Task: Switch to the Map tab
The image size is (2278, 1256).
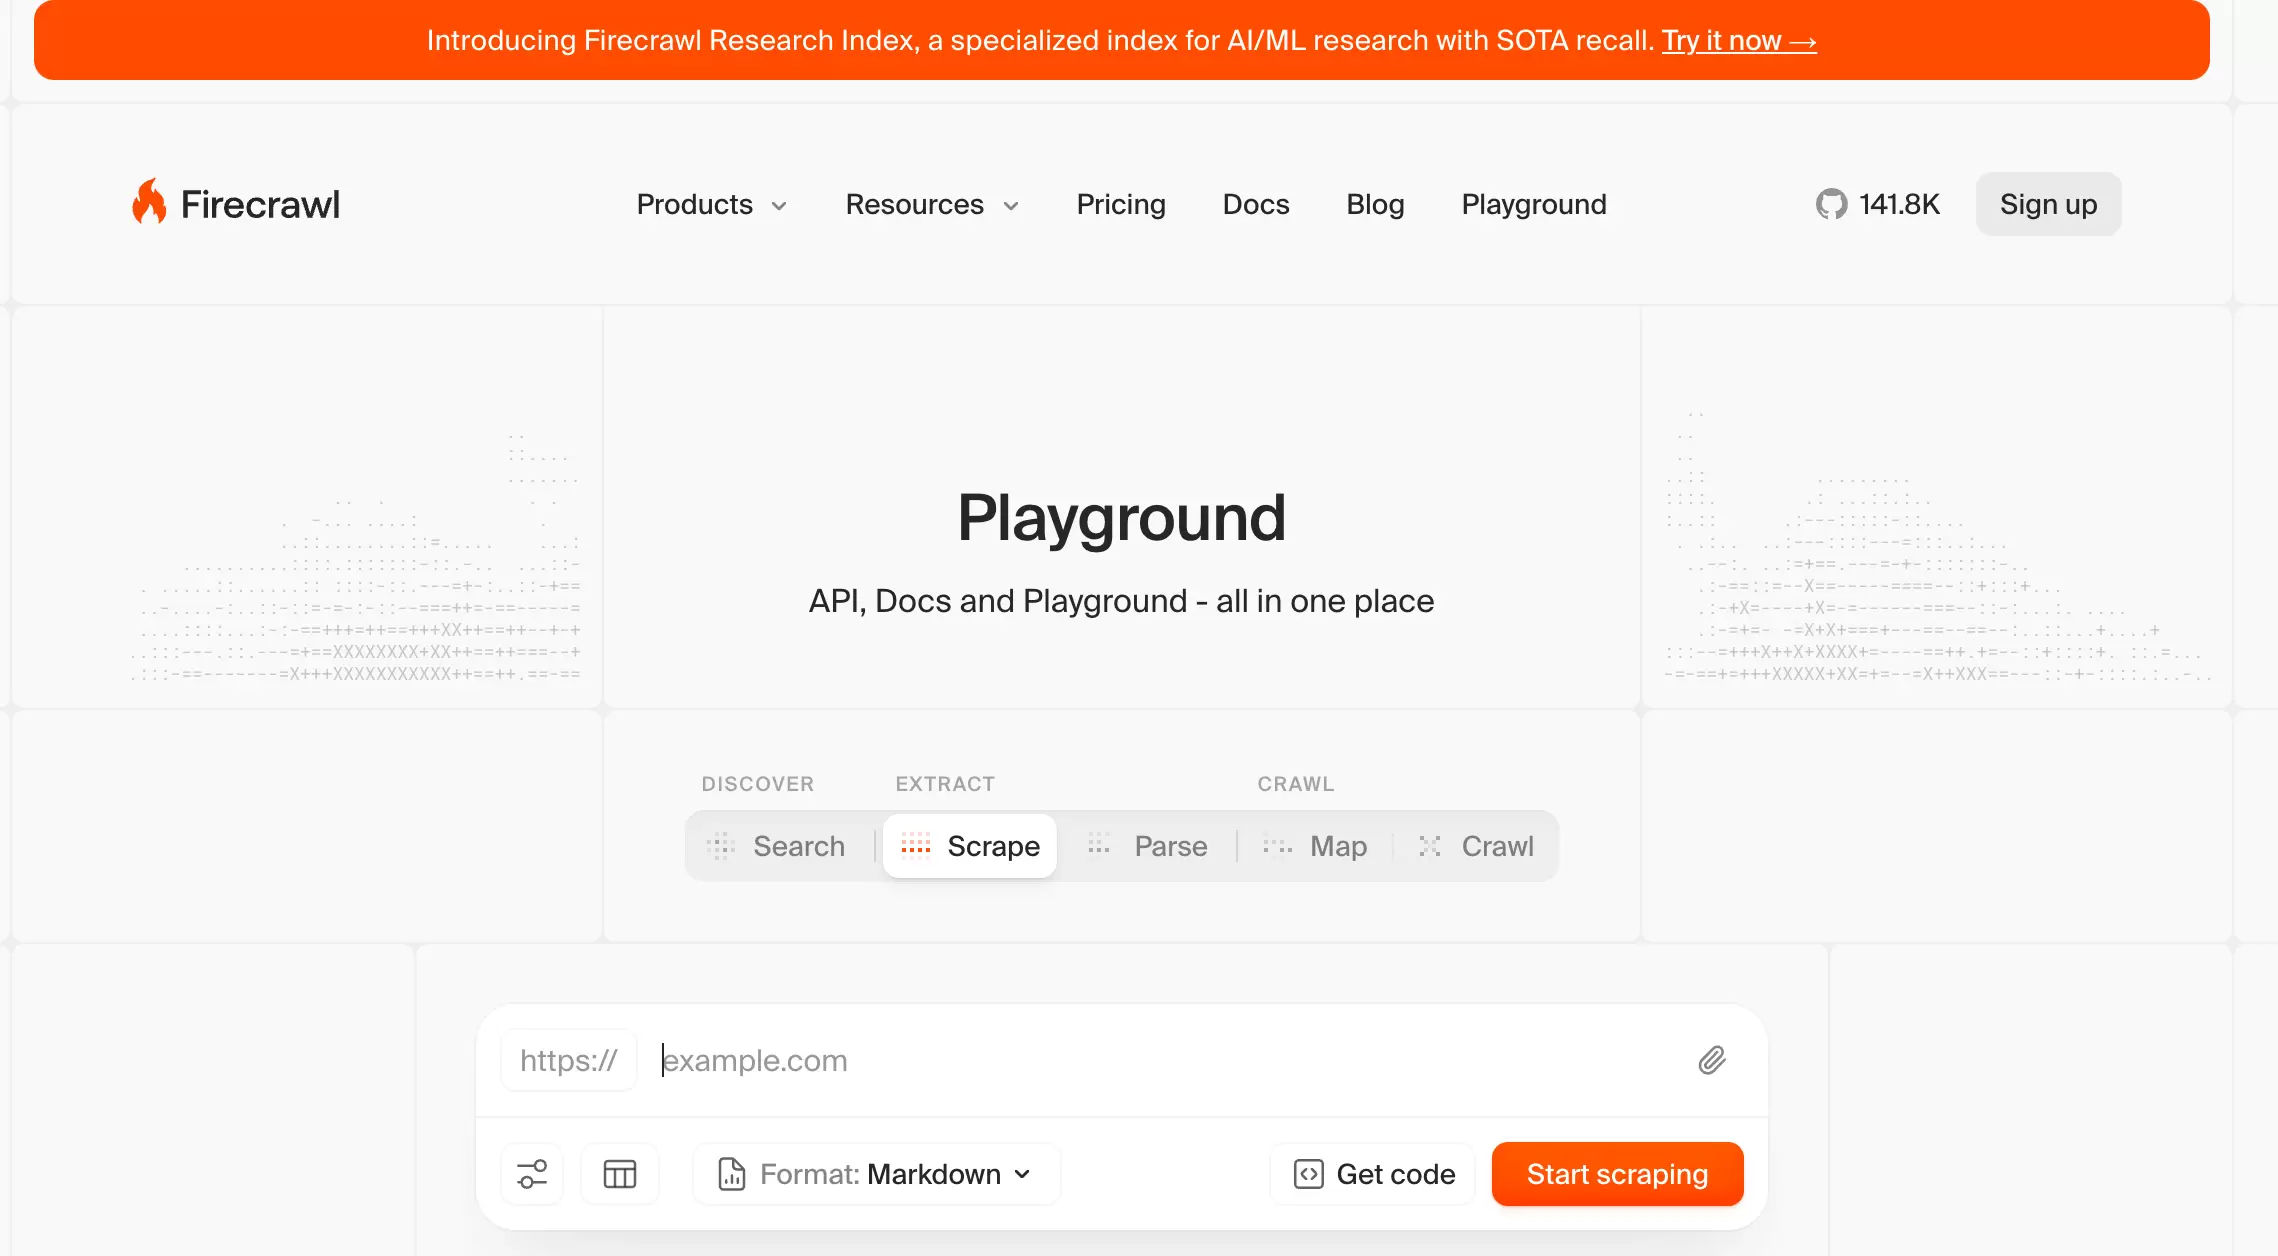Action: point(1315,846)
